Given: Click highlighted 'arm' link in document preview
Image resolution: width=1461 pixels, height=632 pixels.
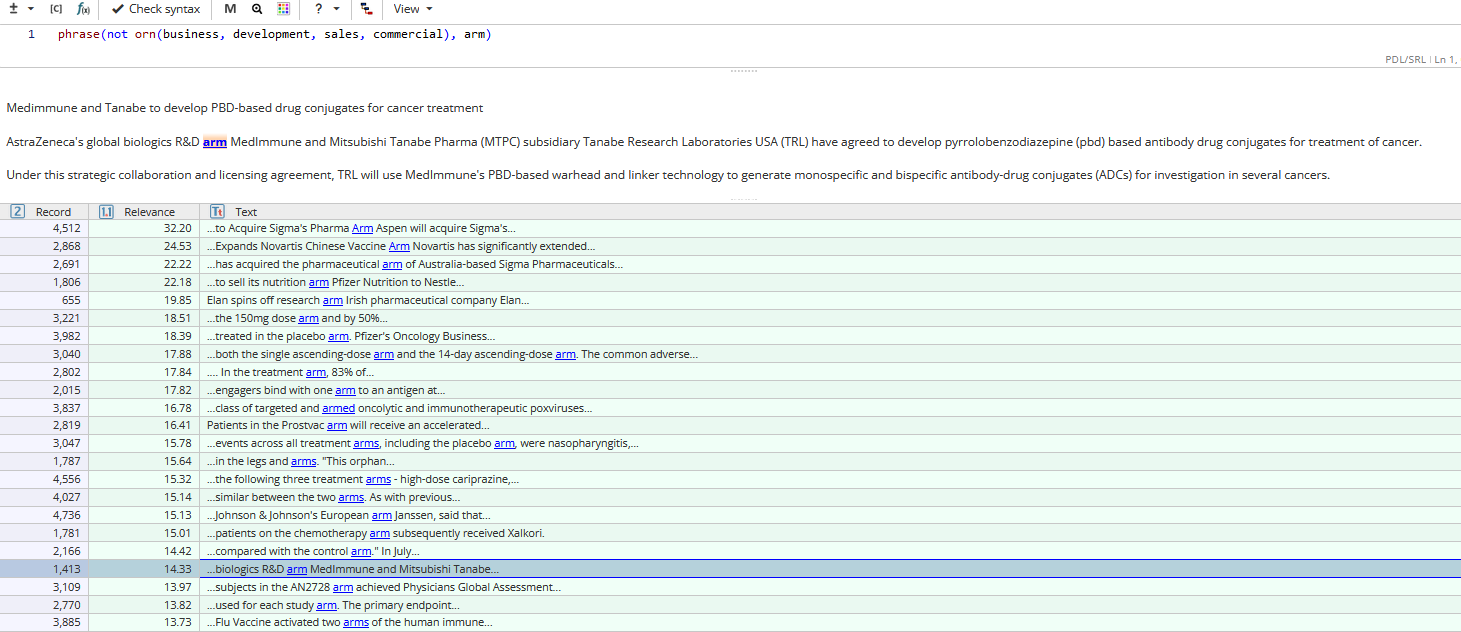Looking at the screenshot, I should tap(215, 142).
